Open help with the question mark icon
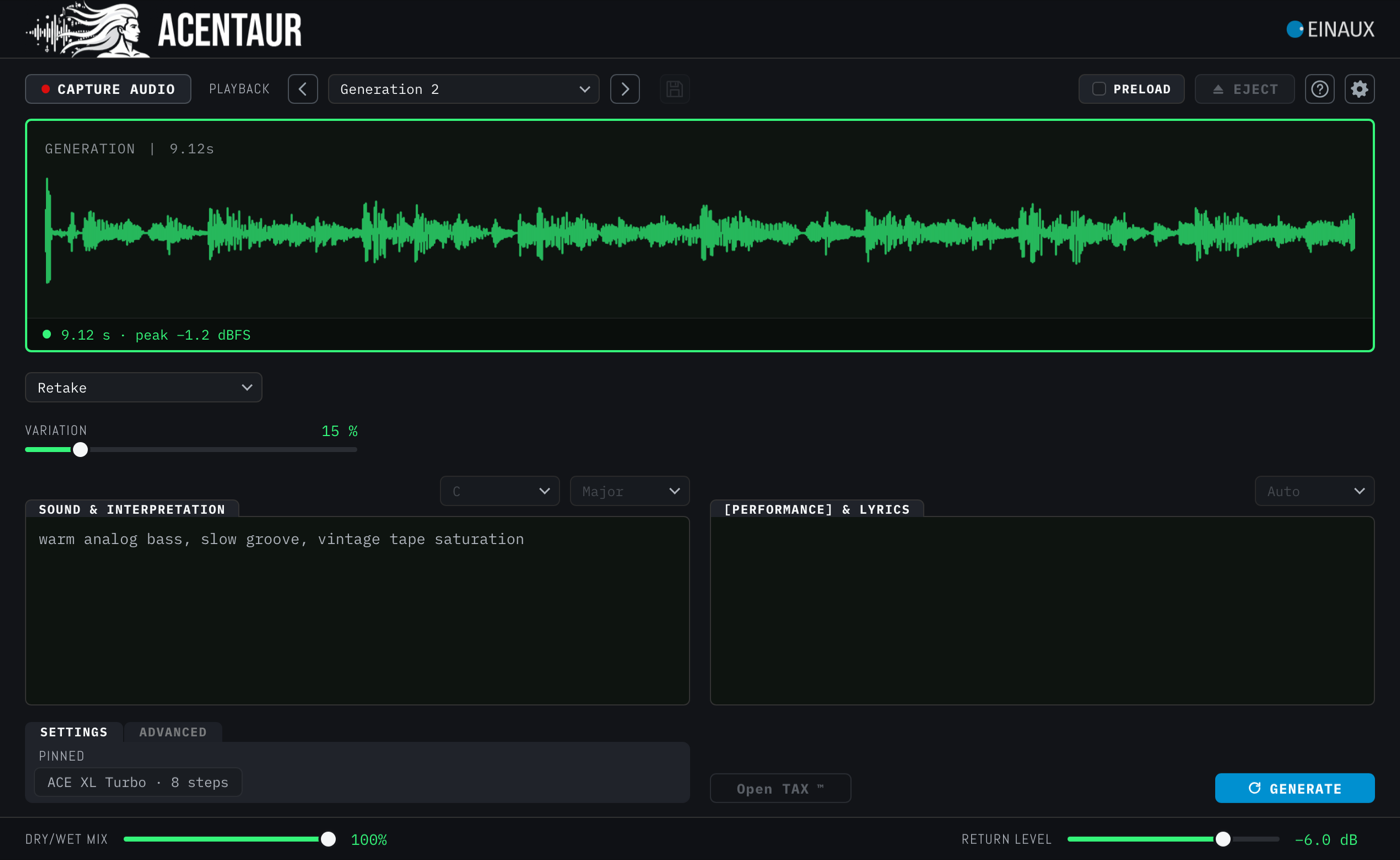This screenshot has height=860, width=1400. pyautogui.click(x=1320, y=89)
